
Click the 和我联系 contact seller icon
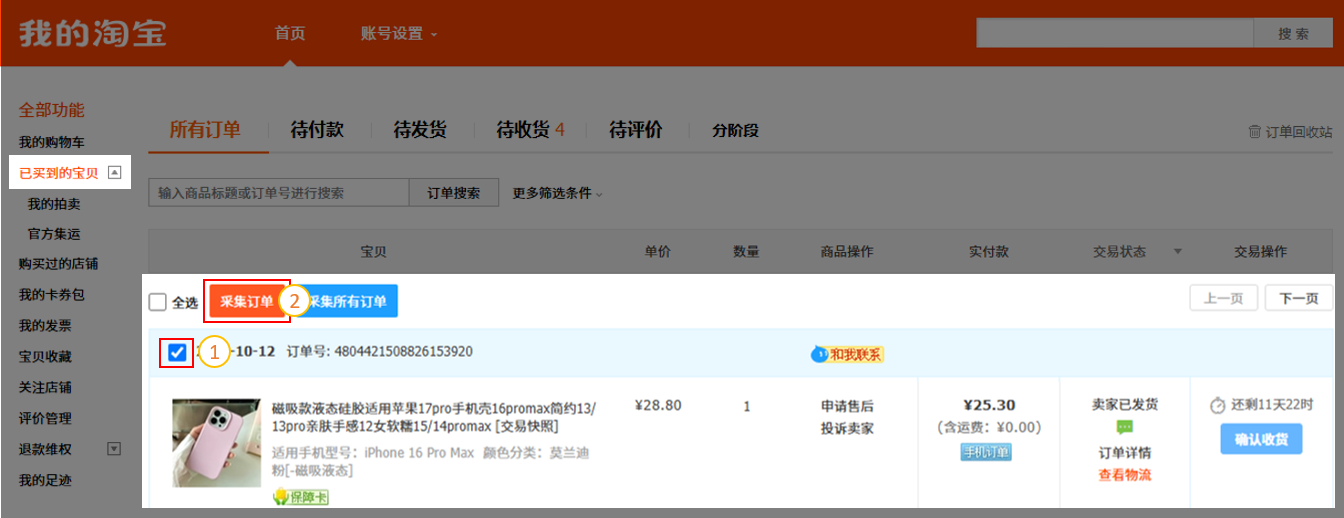pyautogui.click(x=847, y=354)
